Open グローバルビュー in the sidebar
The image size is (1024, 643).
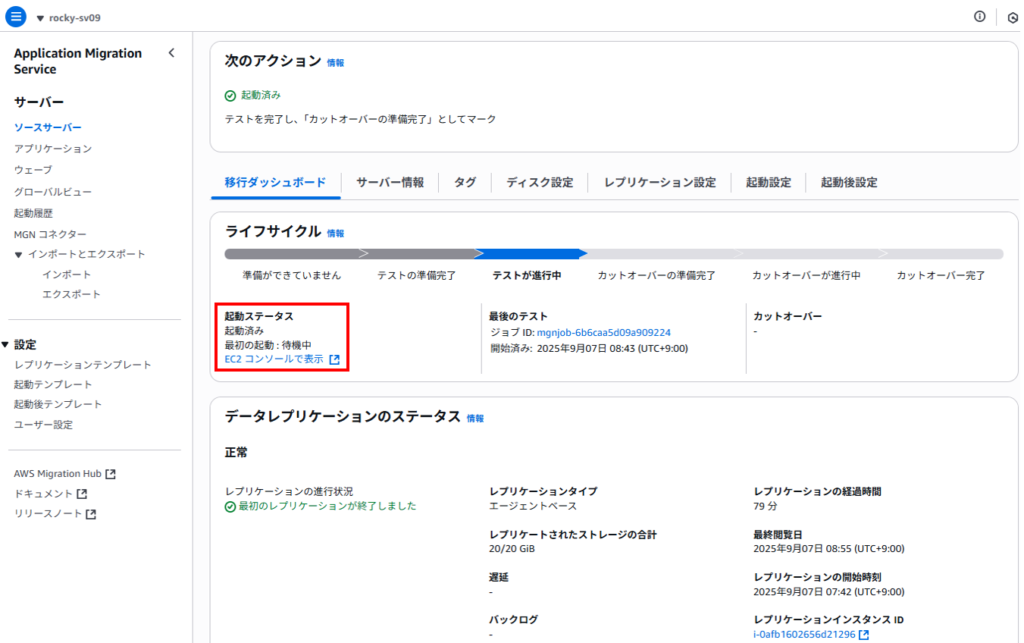[x=53, y=192]
